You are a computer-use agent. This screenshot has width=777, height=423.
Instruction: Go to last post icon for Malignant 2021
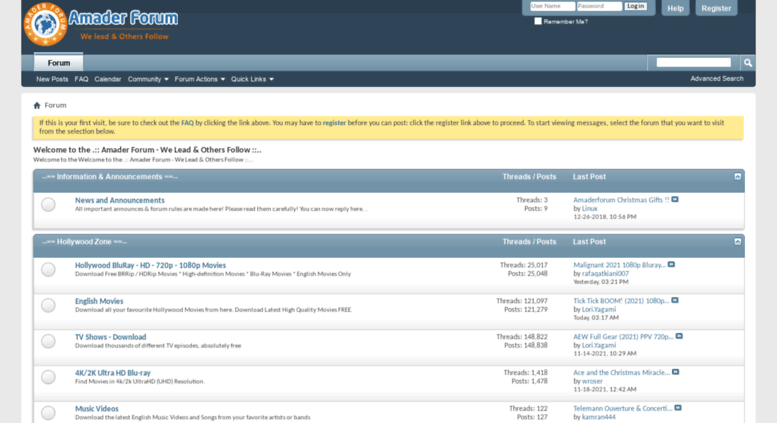[671, 265]
